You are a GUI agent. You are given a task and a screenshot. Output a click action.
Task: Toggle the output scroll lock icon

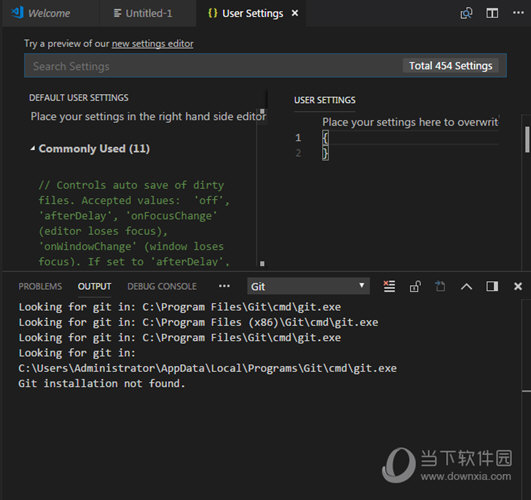[x=415, y=287]
